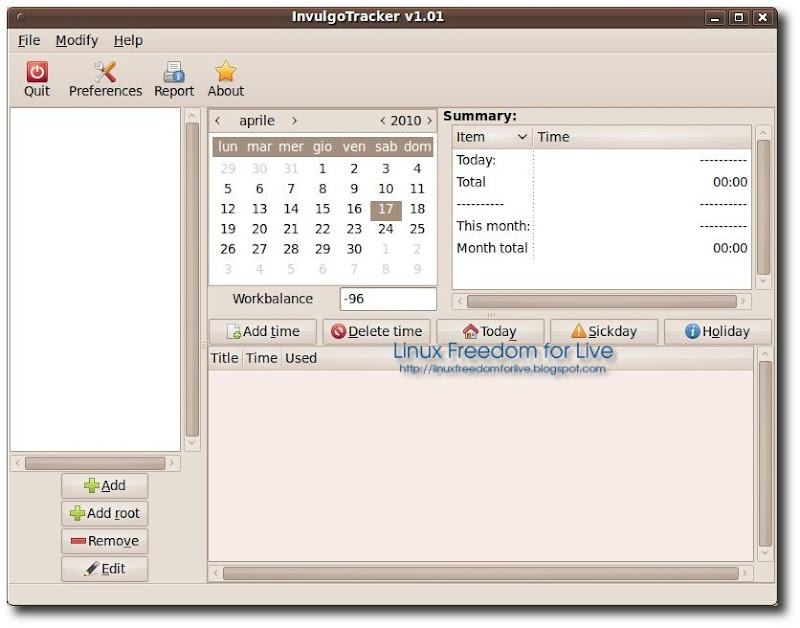The width and height of the screenshot is (800, 628).
Task: Minimize the InvulgoTracker window
Action: click(715, 18)
